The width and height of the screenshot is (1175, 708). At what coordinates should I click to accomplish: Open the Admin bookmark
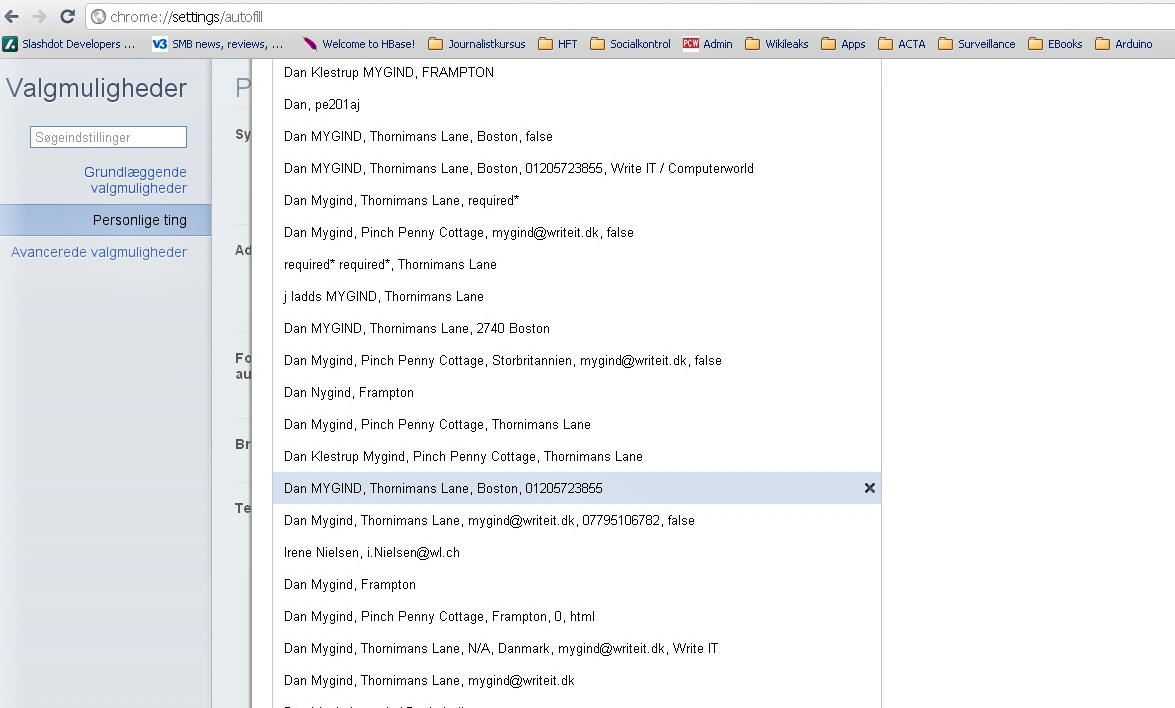pyautogui.click(x=708, y=44)
